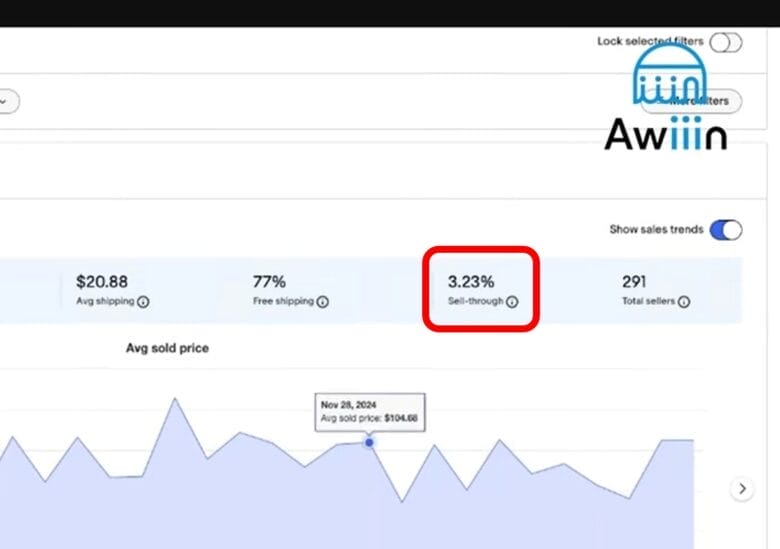The height and width of the screenshot is (549, 780).
Task: Click the 77% Free shipping value
Action: pyautogui.click(x=268, y=282)
